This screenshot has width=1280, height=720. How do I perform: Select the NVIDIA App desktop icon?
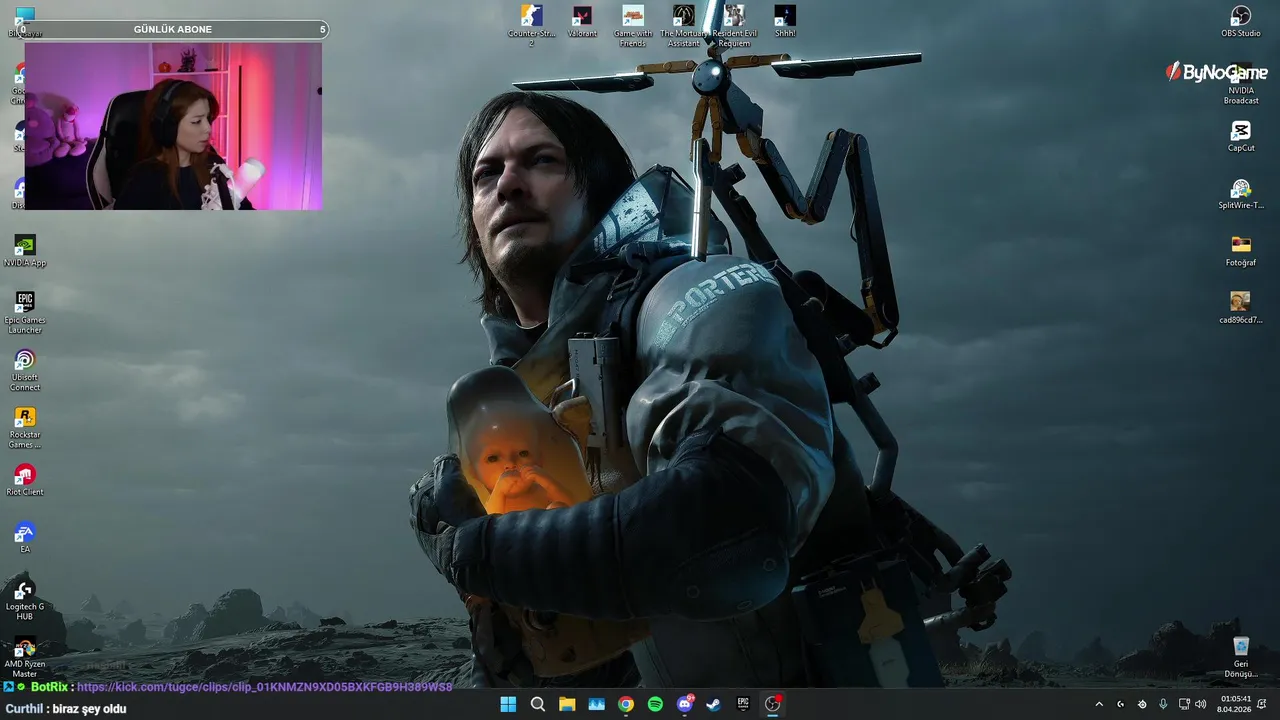25,251
